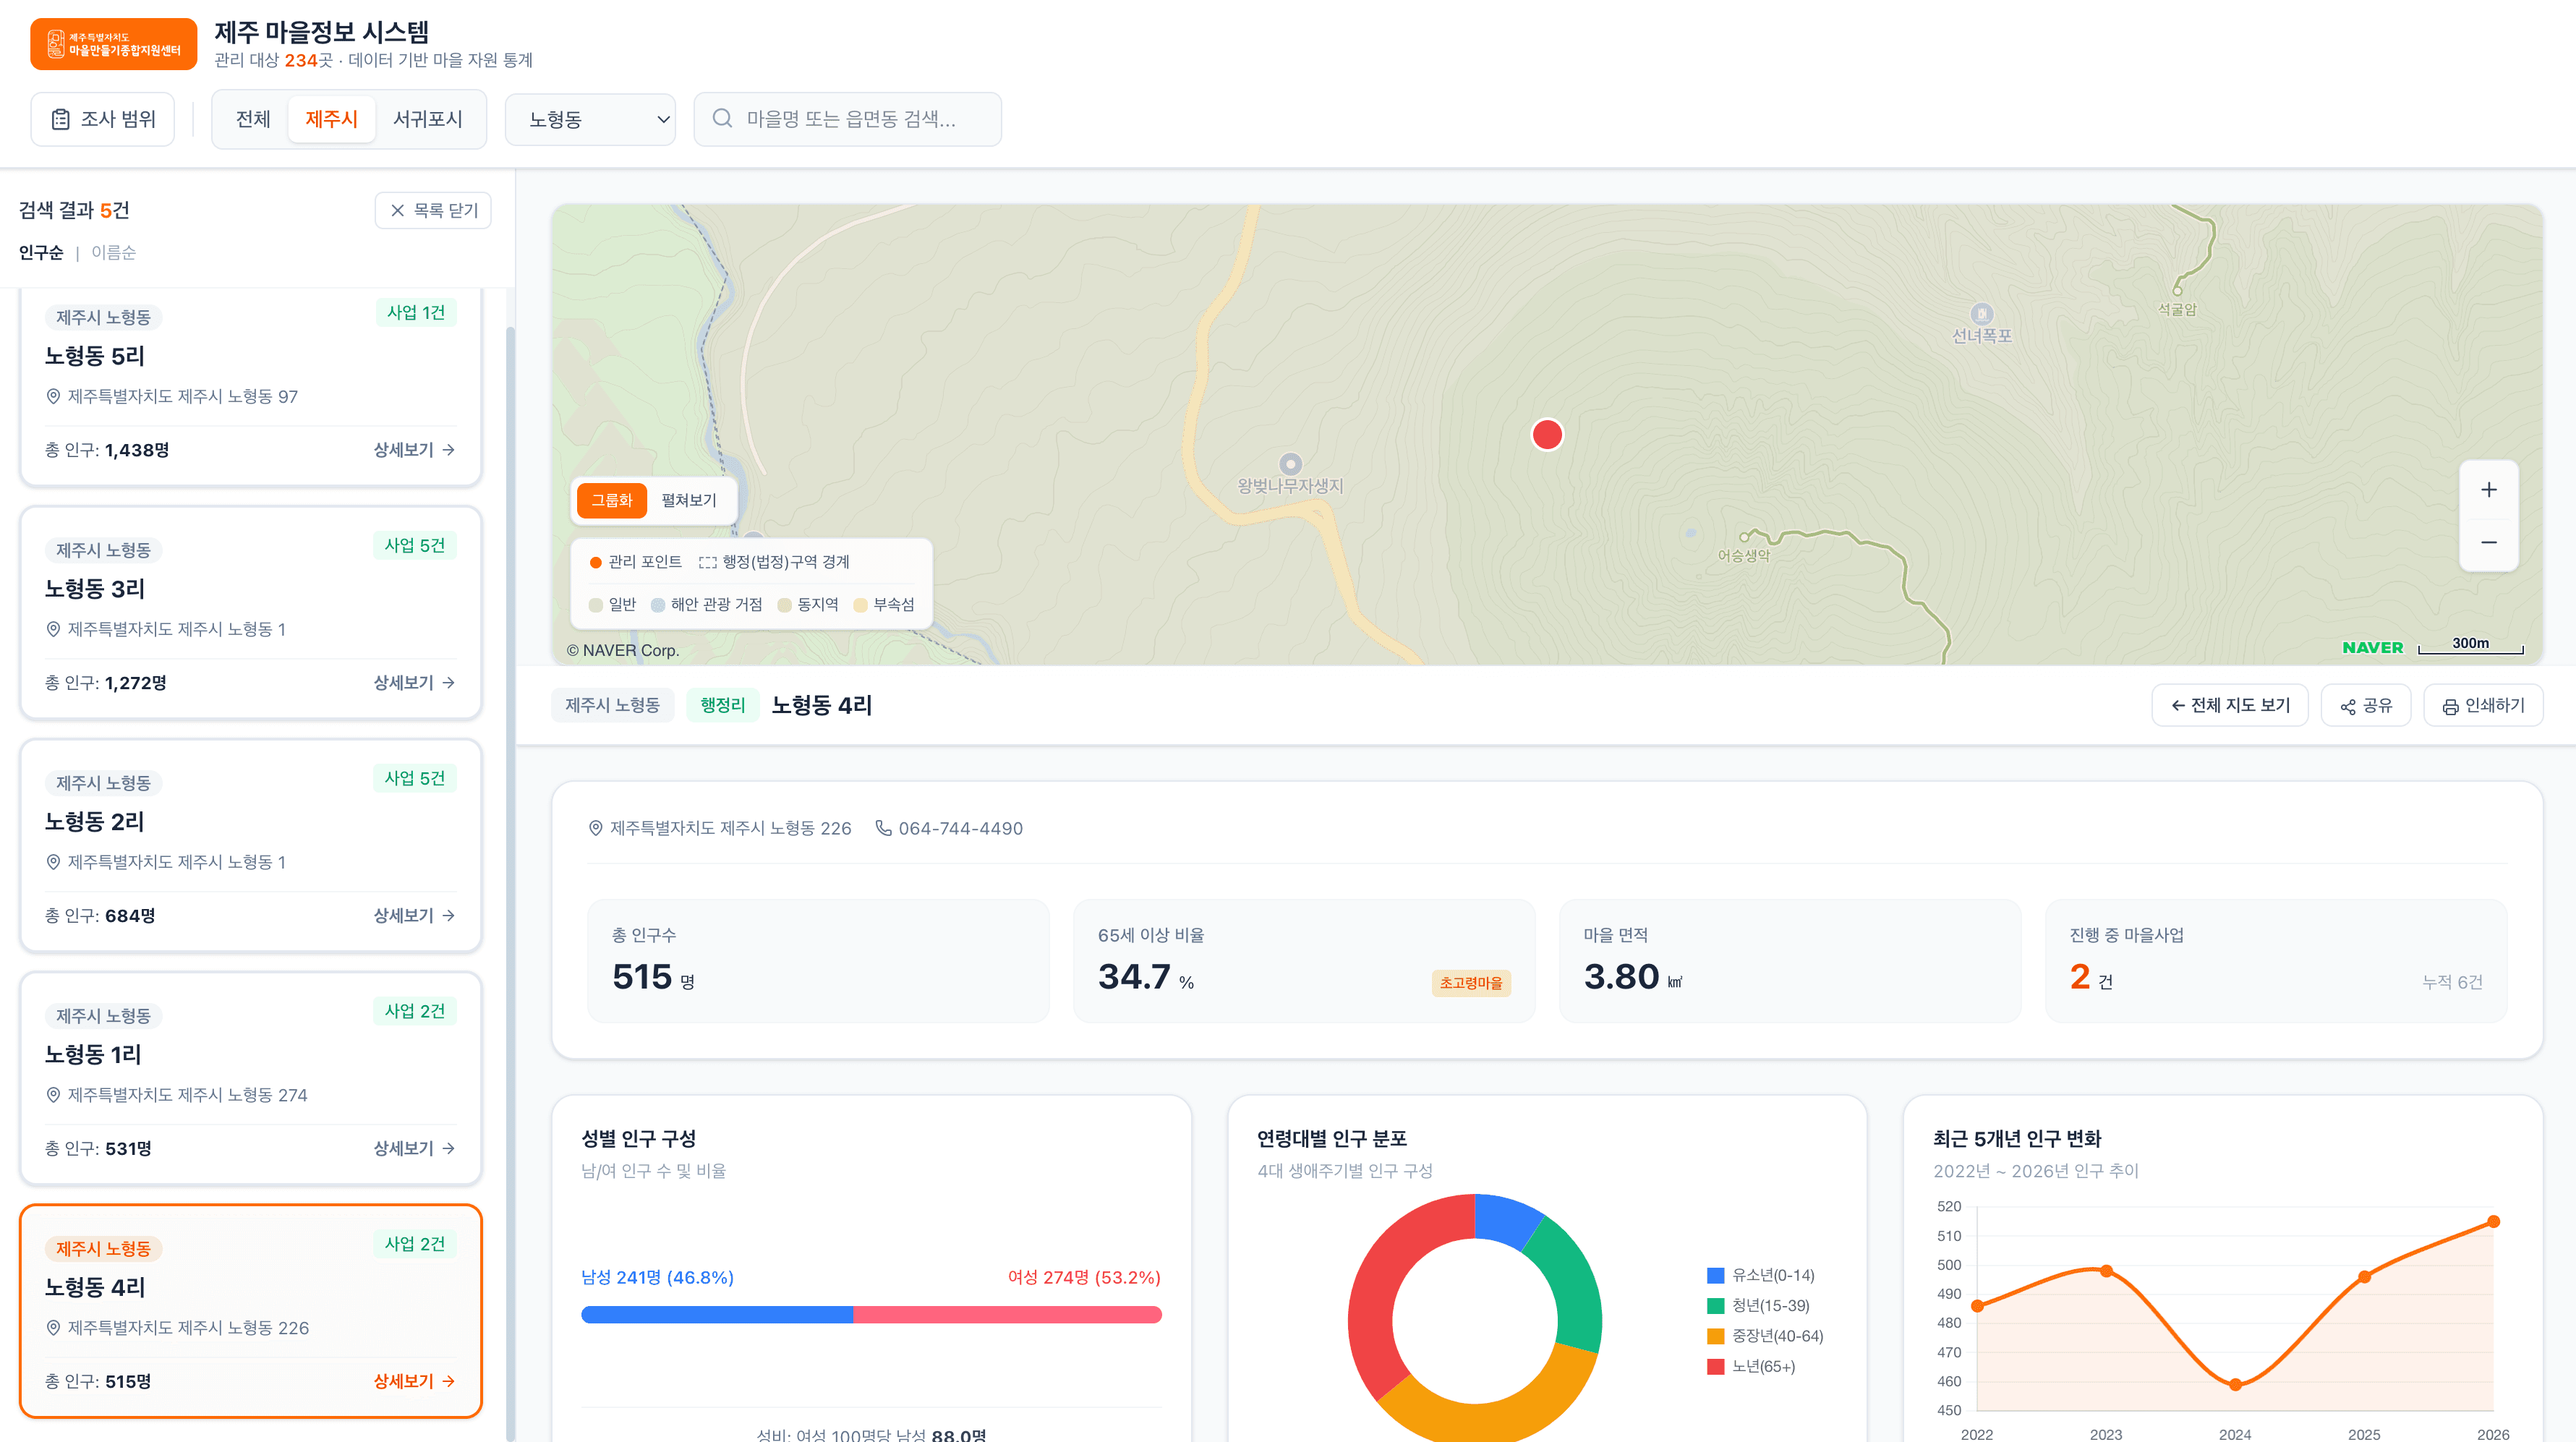Click the 선녀폭포 landmark icon on map
This screenshot has height=1442, width=2576.
[x=1981, y=314]
